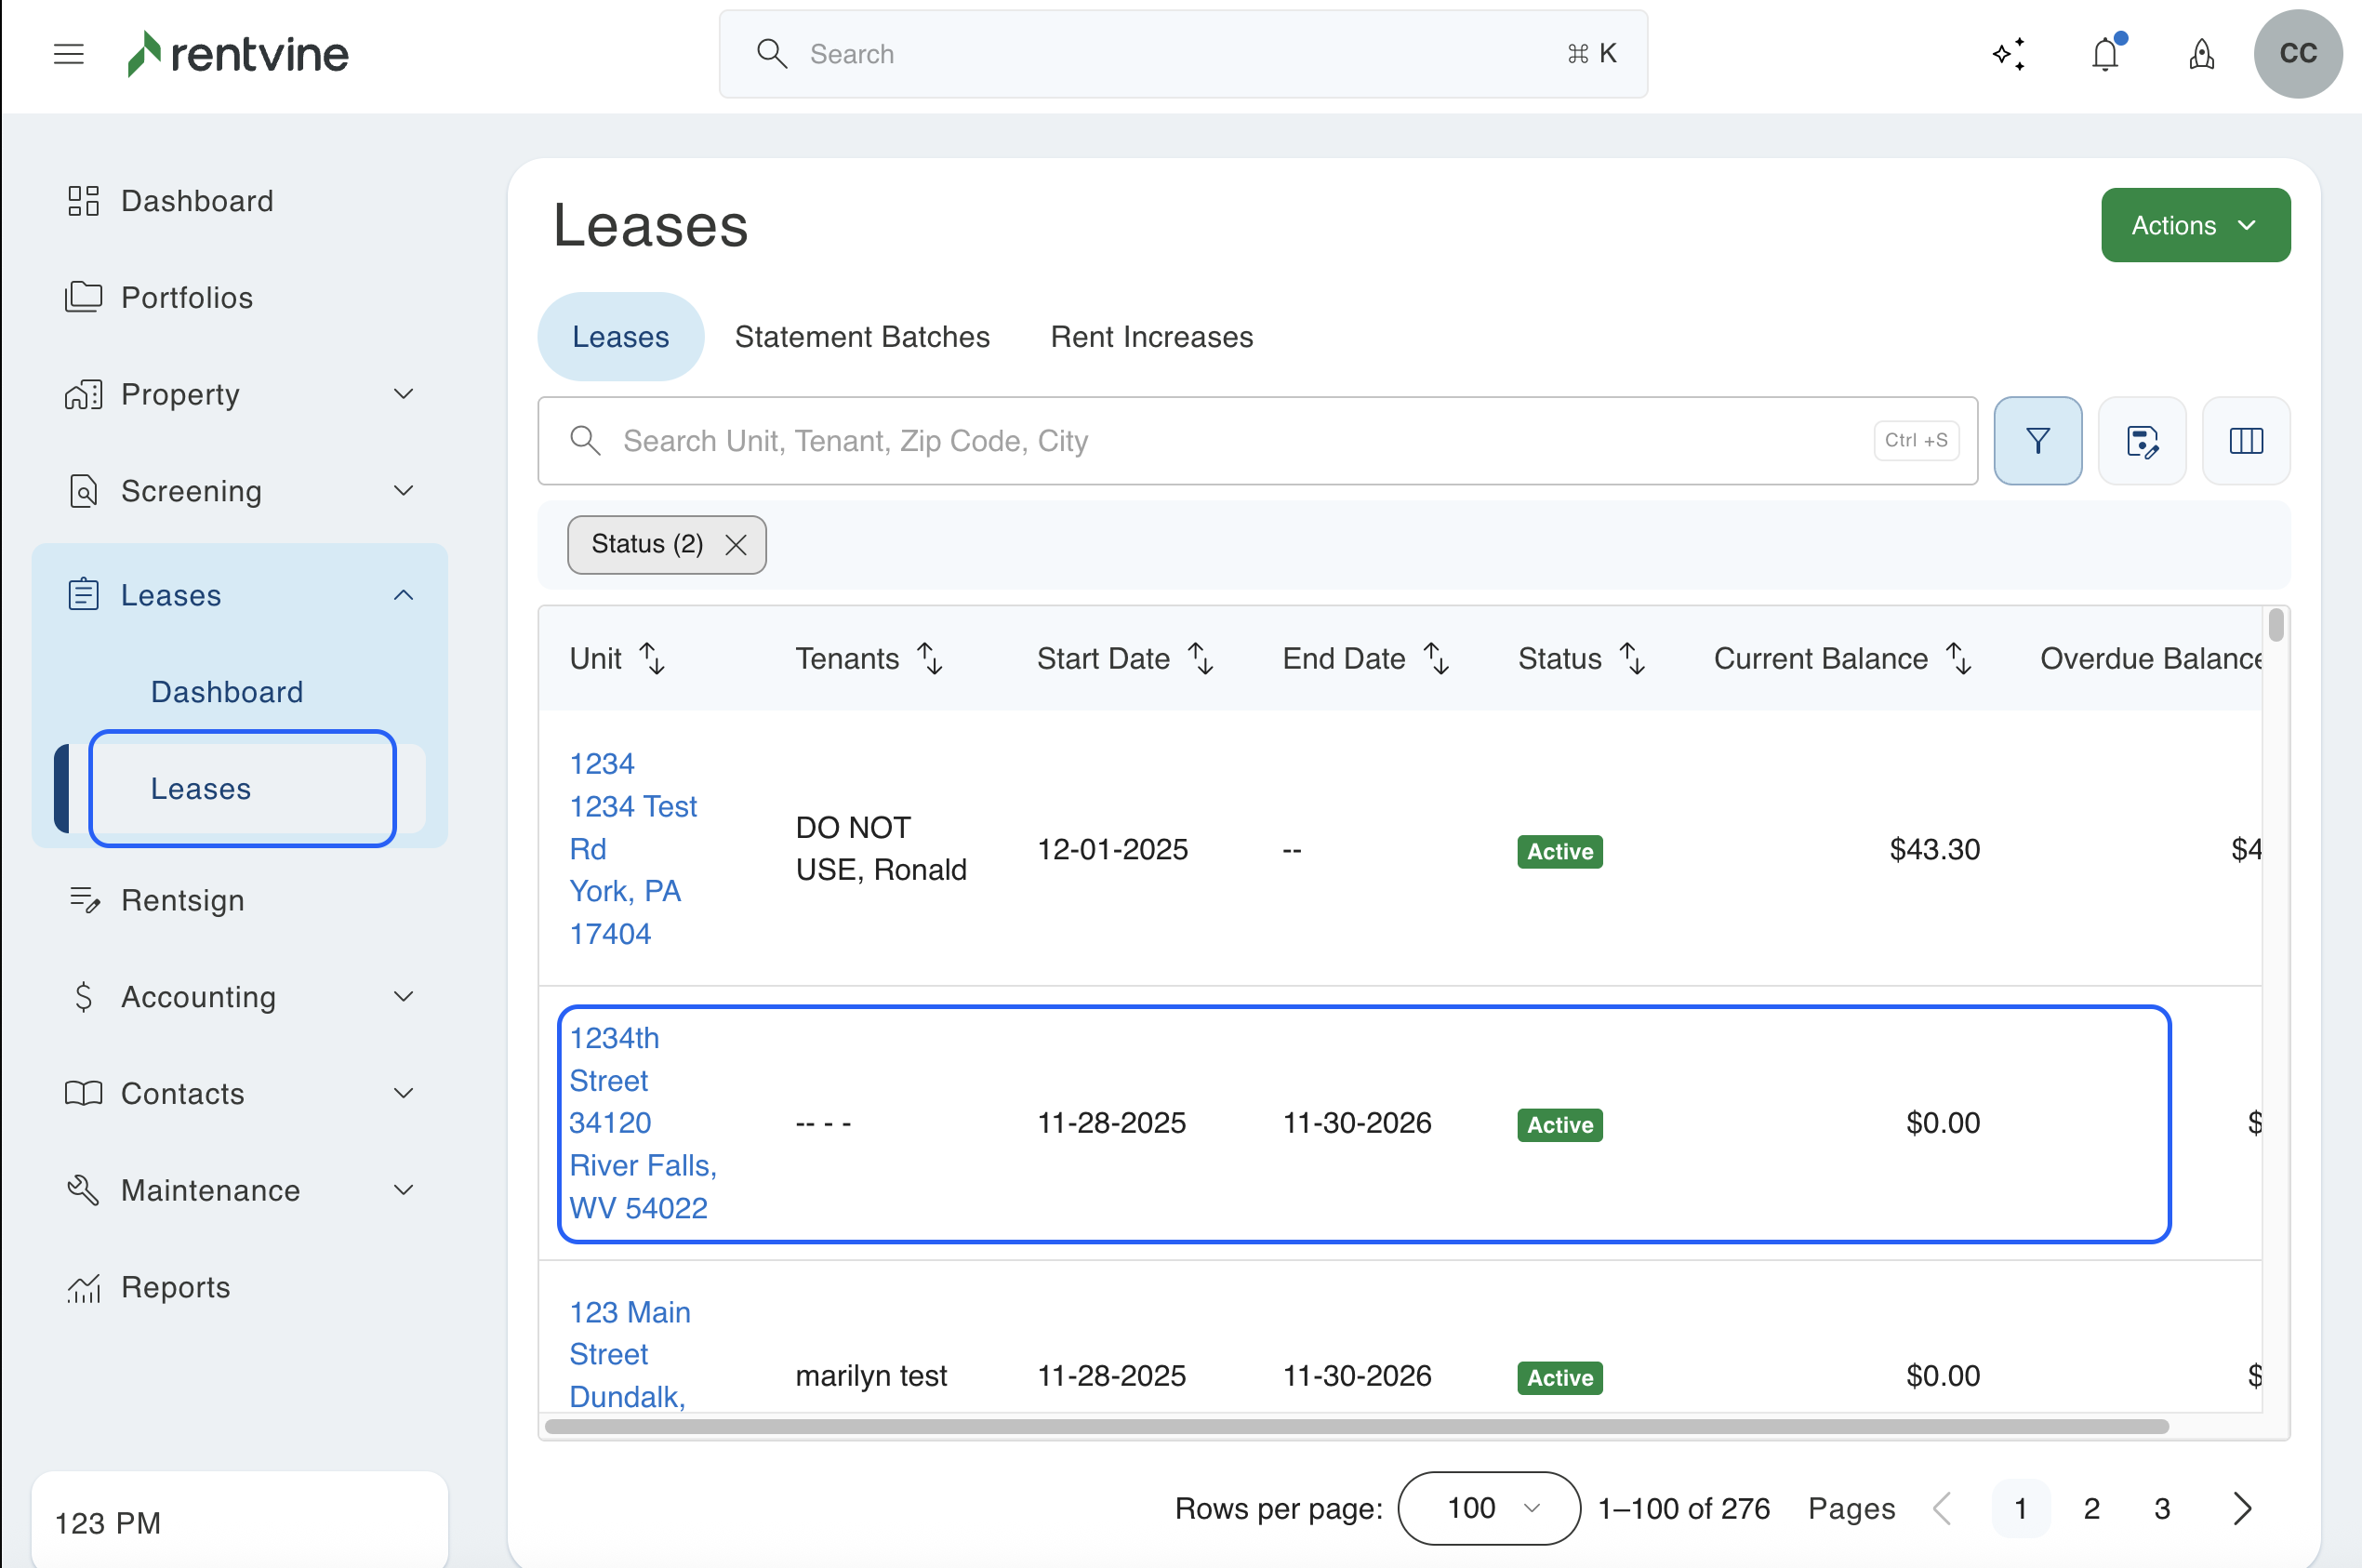Click the AI sparkle icon in header

2008,54
